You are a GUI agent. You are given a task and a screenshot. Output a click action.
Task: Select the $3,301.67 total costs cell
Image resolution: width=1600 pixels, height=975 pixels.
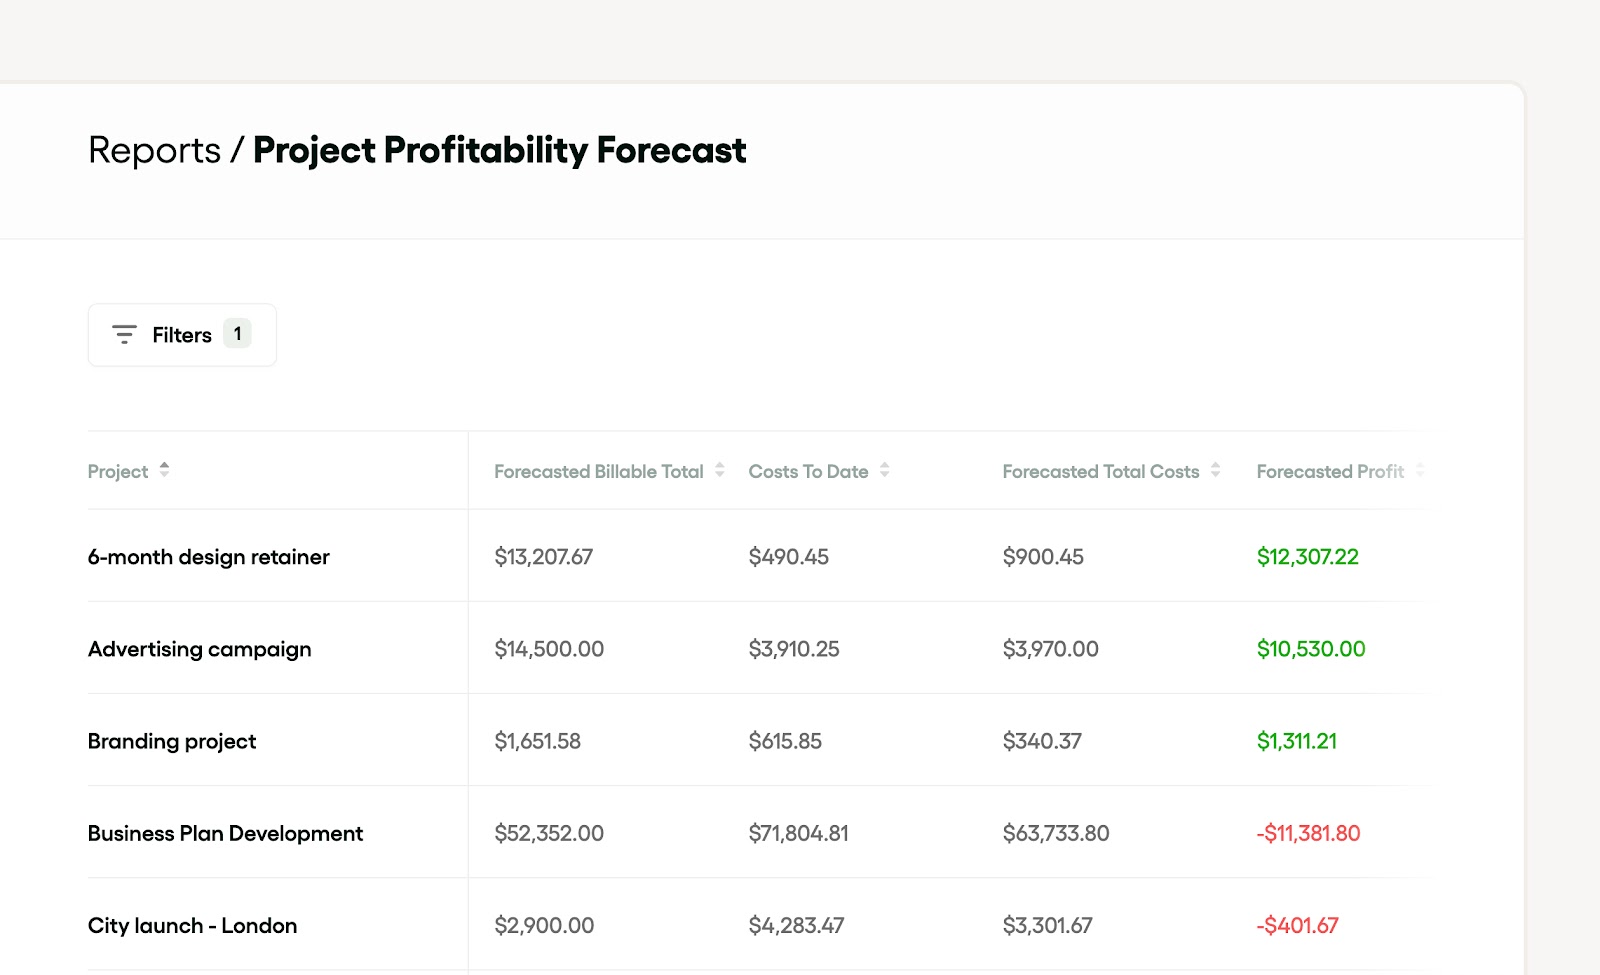tap(1048, 925)
